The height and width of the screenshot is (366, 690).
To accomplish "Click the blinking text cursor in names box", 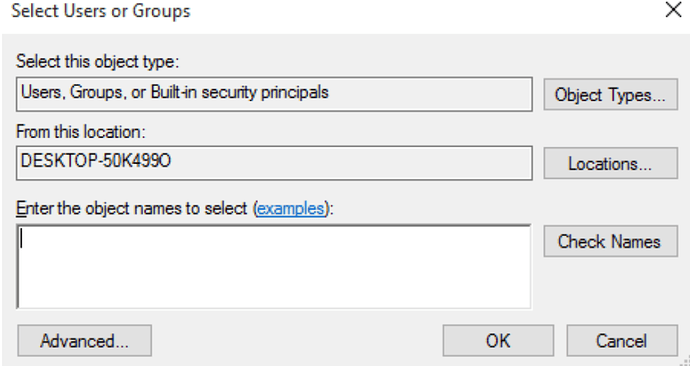I will coord(21,240).
